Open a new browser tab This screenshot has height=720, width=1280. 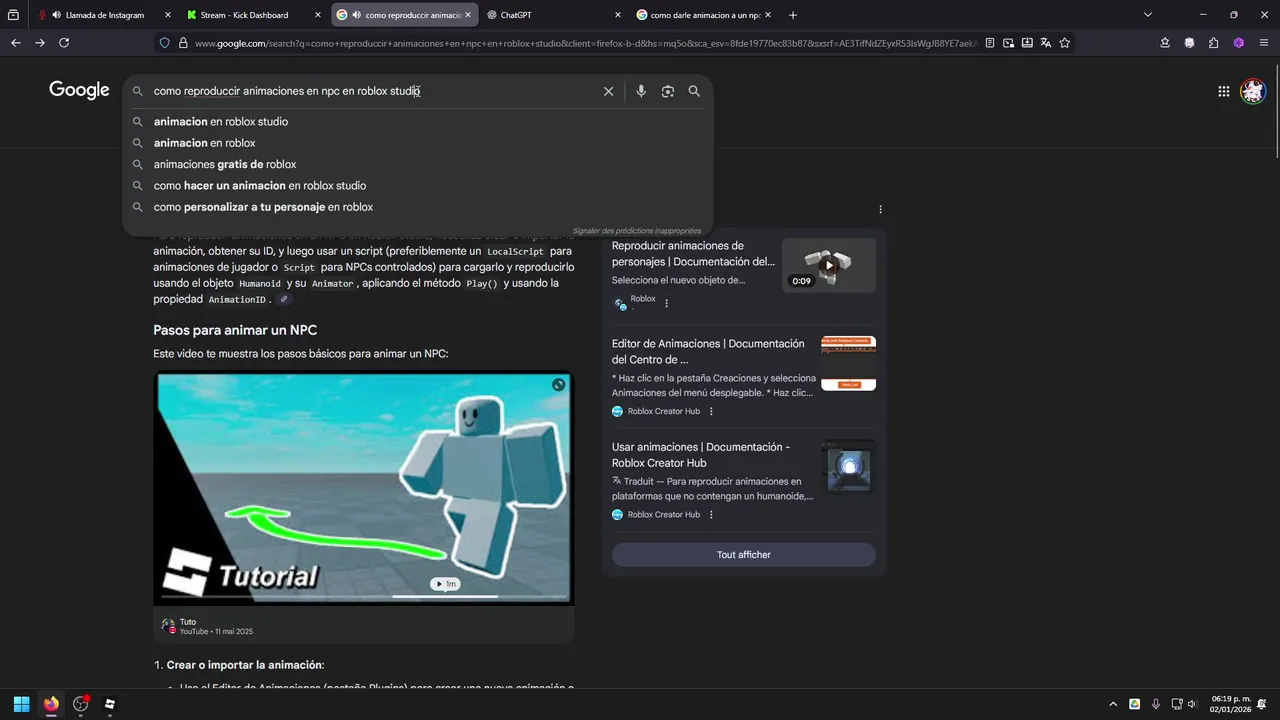point(793,15)
